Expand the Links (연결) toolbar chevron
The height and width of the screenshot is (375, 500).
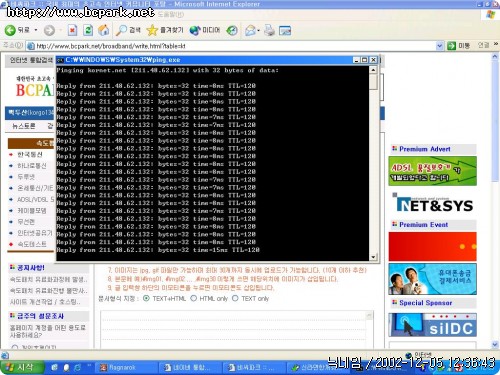(496, 45)
